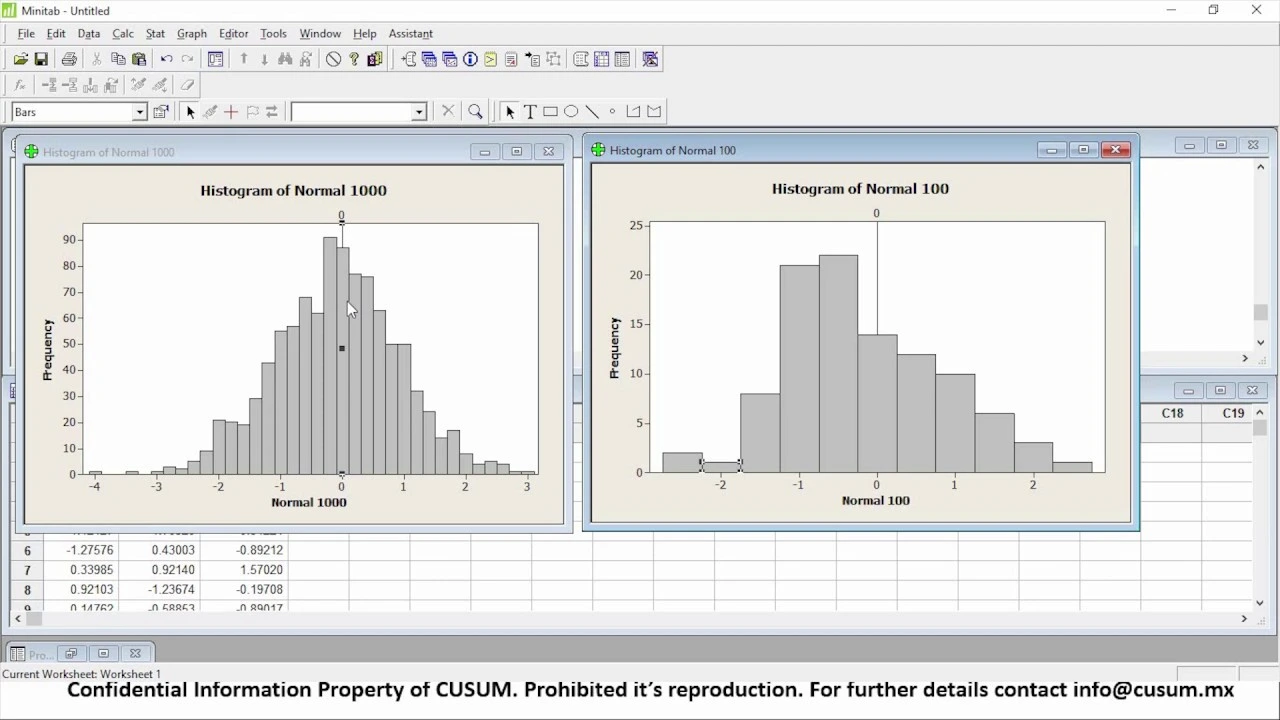
Task: Click the Edit Bars properties icon
Action: (x=160, y=112)
